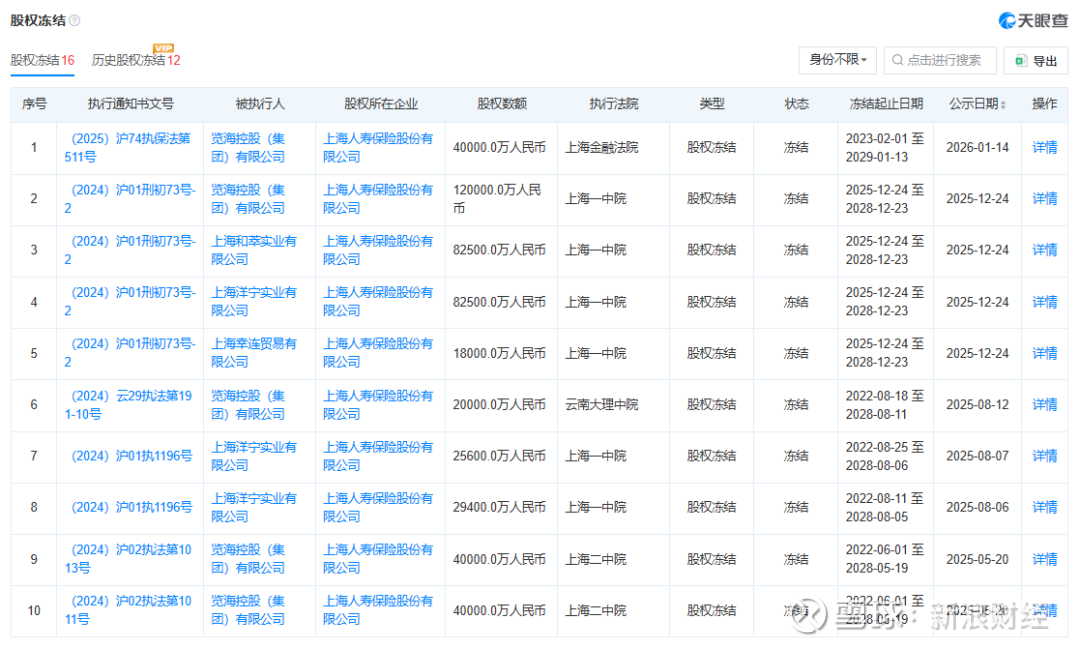Open document (2025)沪74执保法第511号

(x=127, y=147)
